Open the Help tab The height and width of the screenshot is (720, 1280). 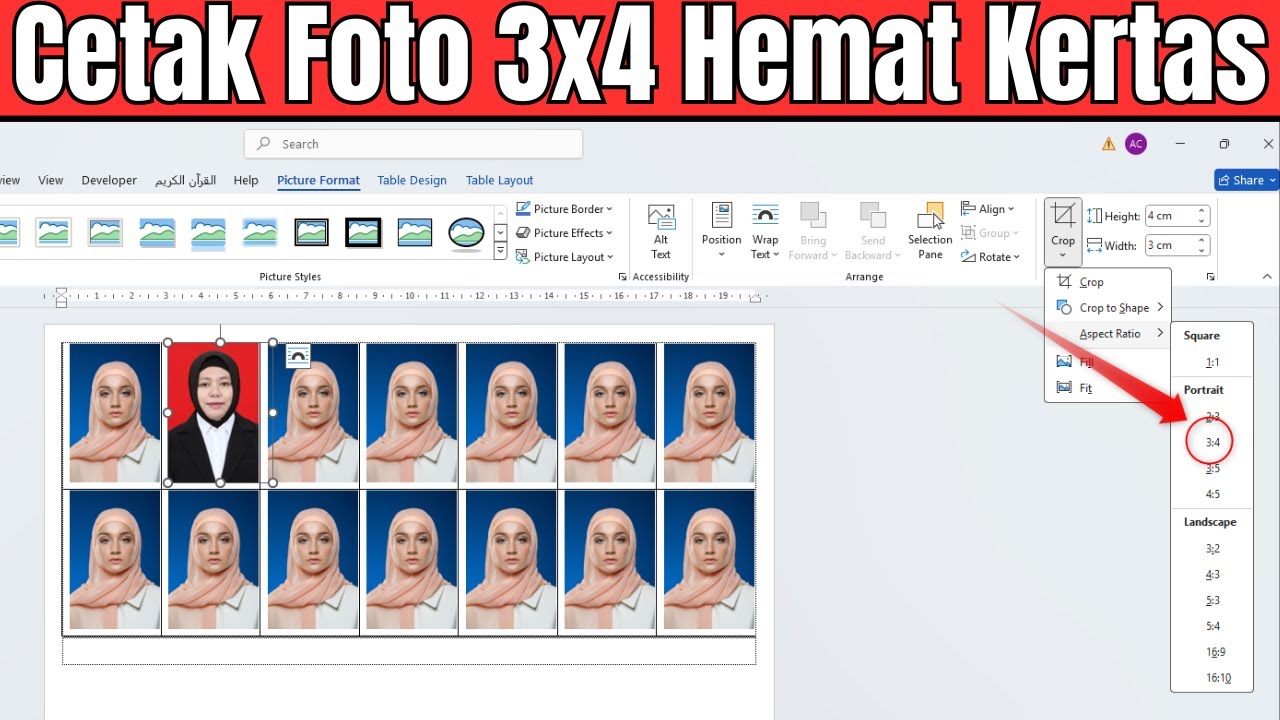click(246, 180)
